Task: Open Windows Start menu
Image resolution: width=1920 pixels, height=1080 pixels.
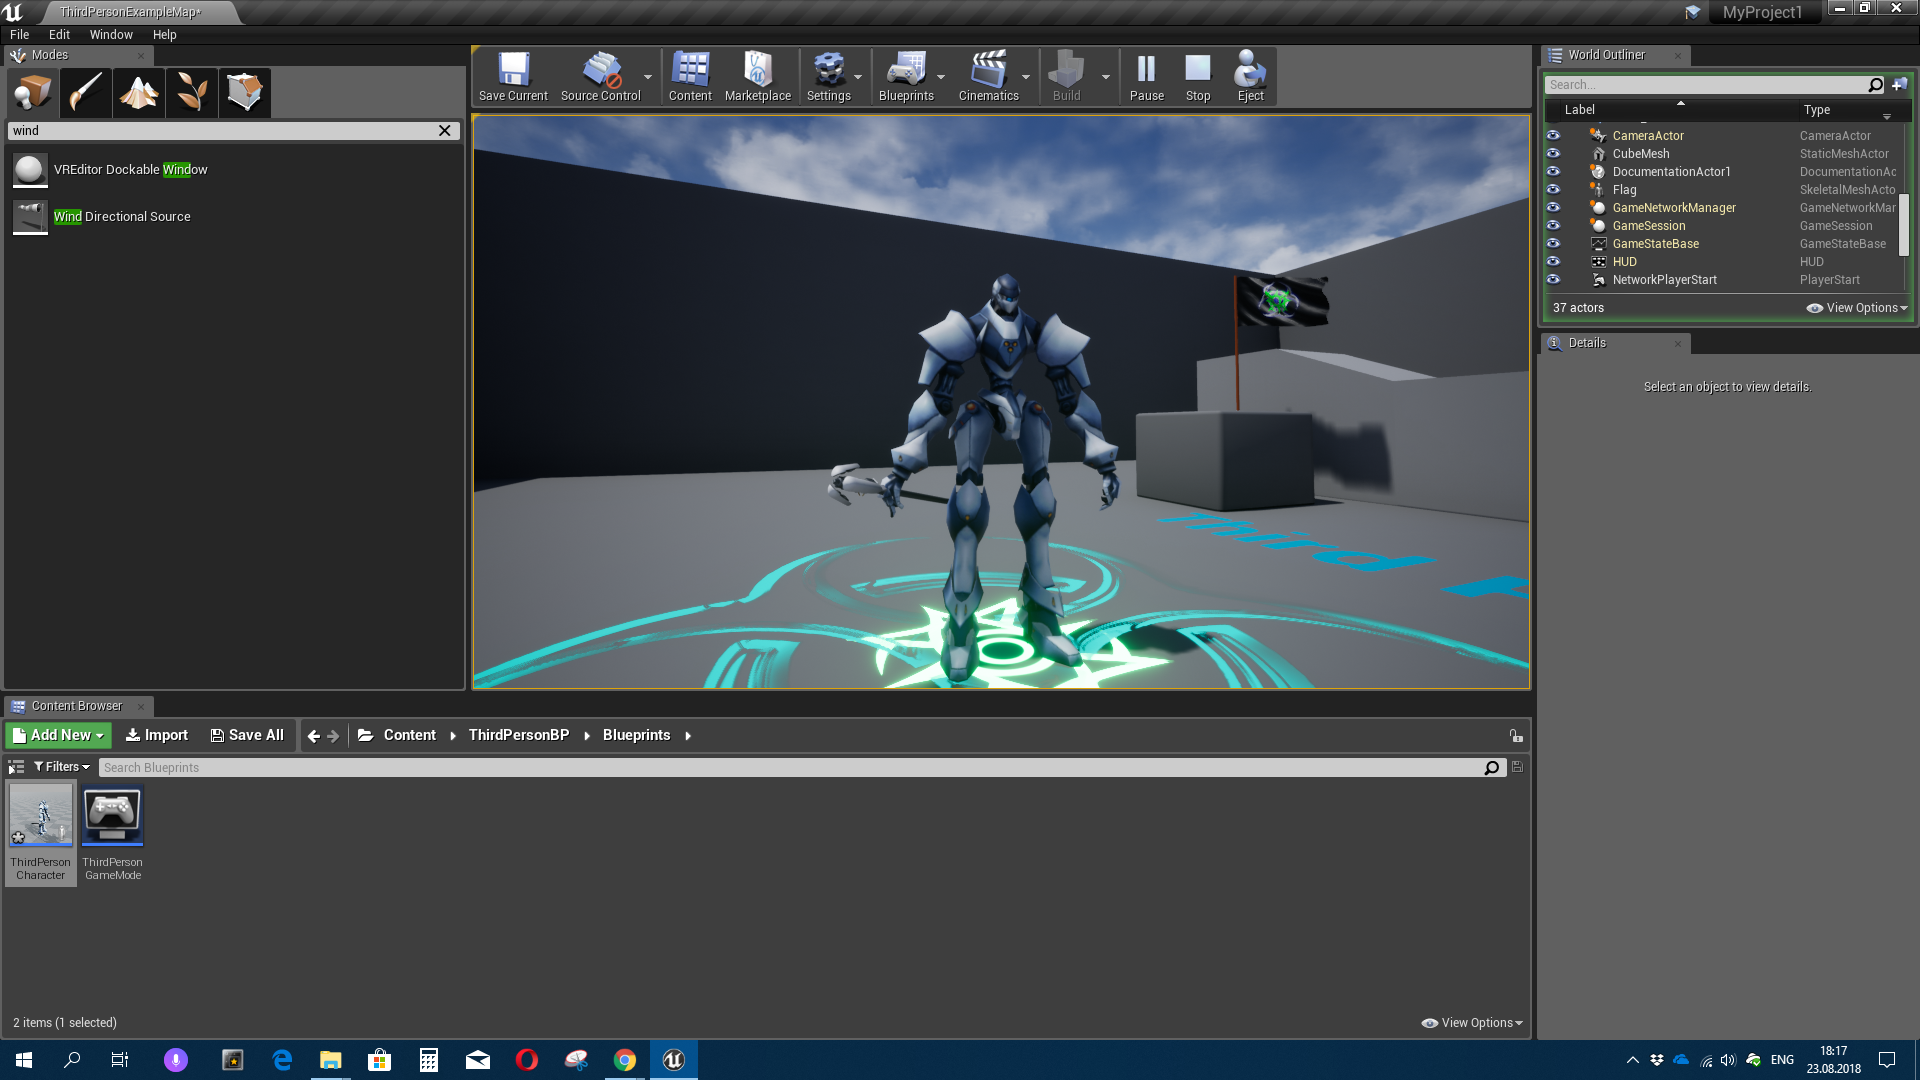Action: [x=24, y=1060]
